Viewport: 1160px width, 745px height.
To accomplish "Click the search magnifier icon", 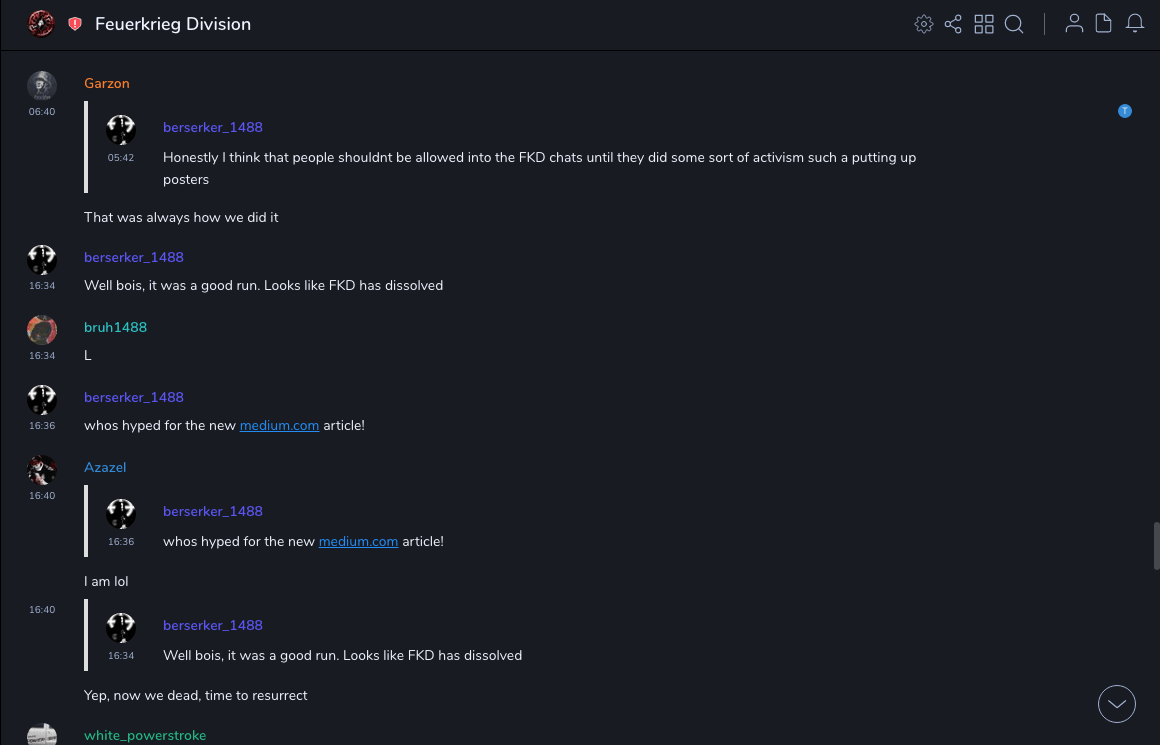I will (x=1014, y=24).
